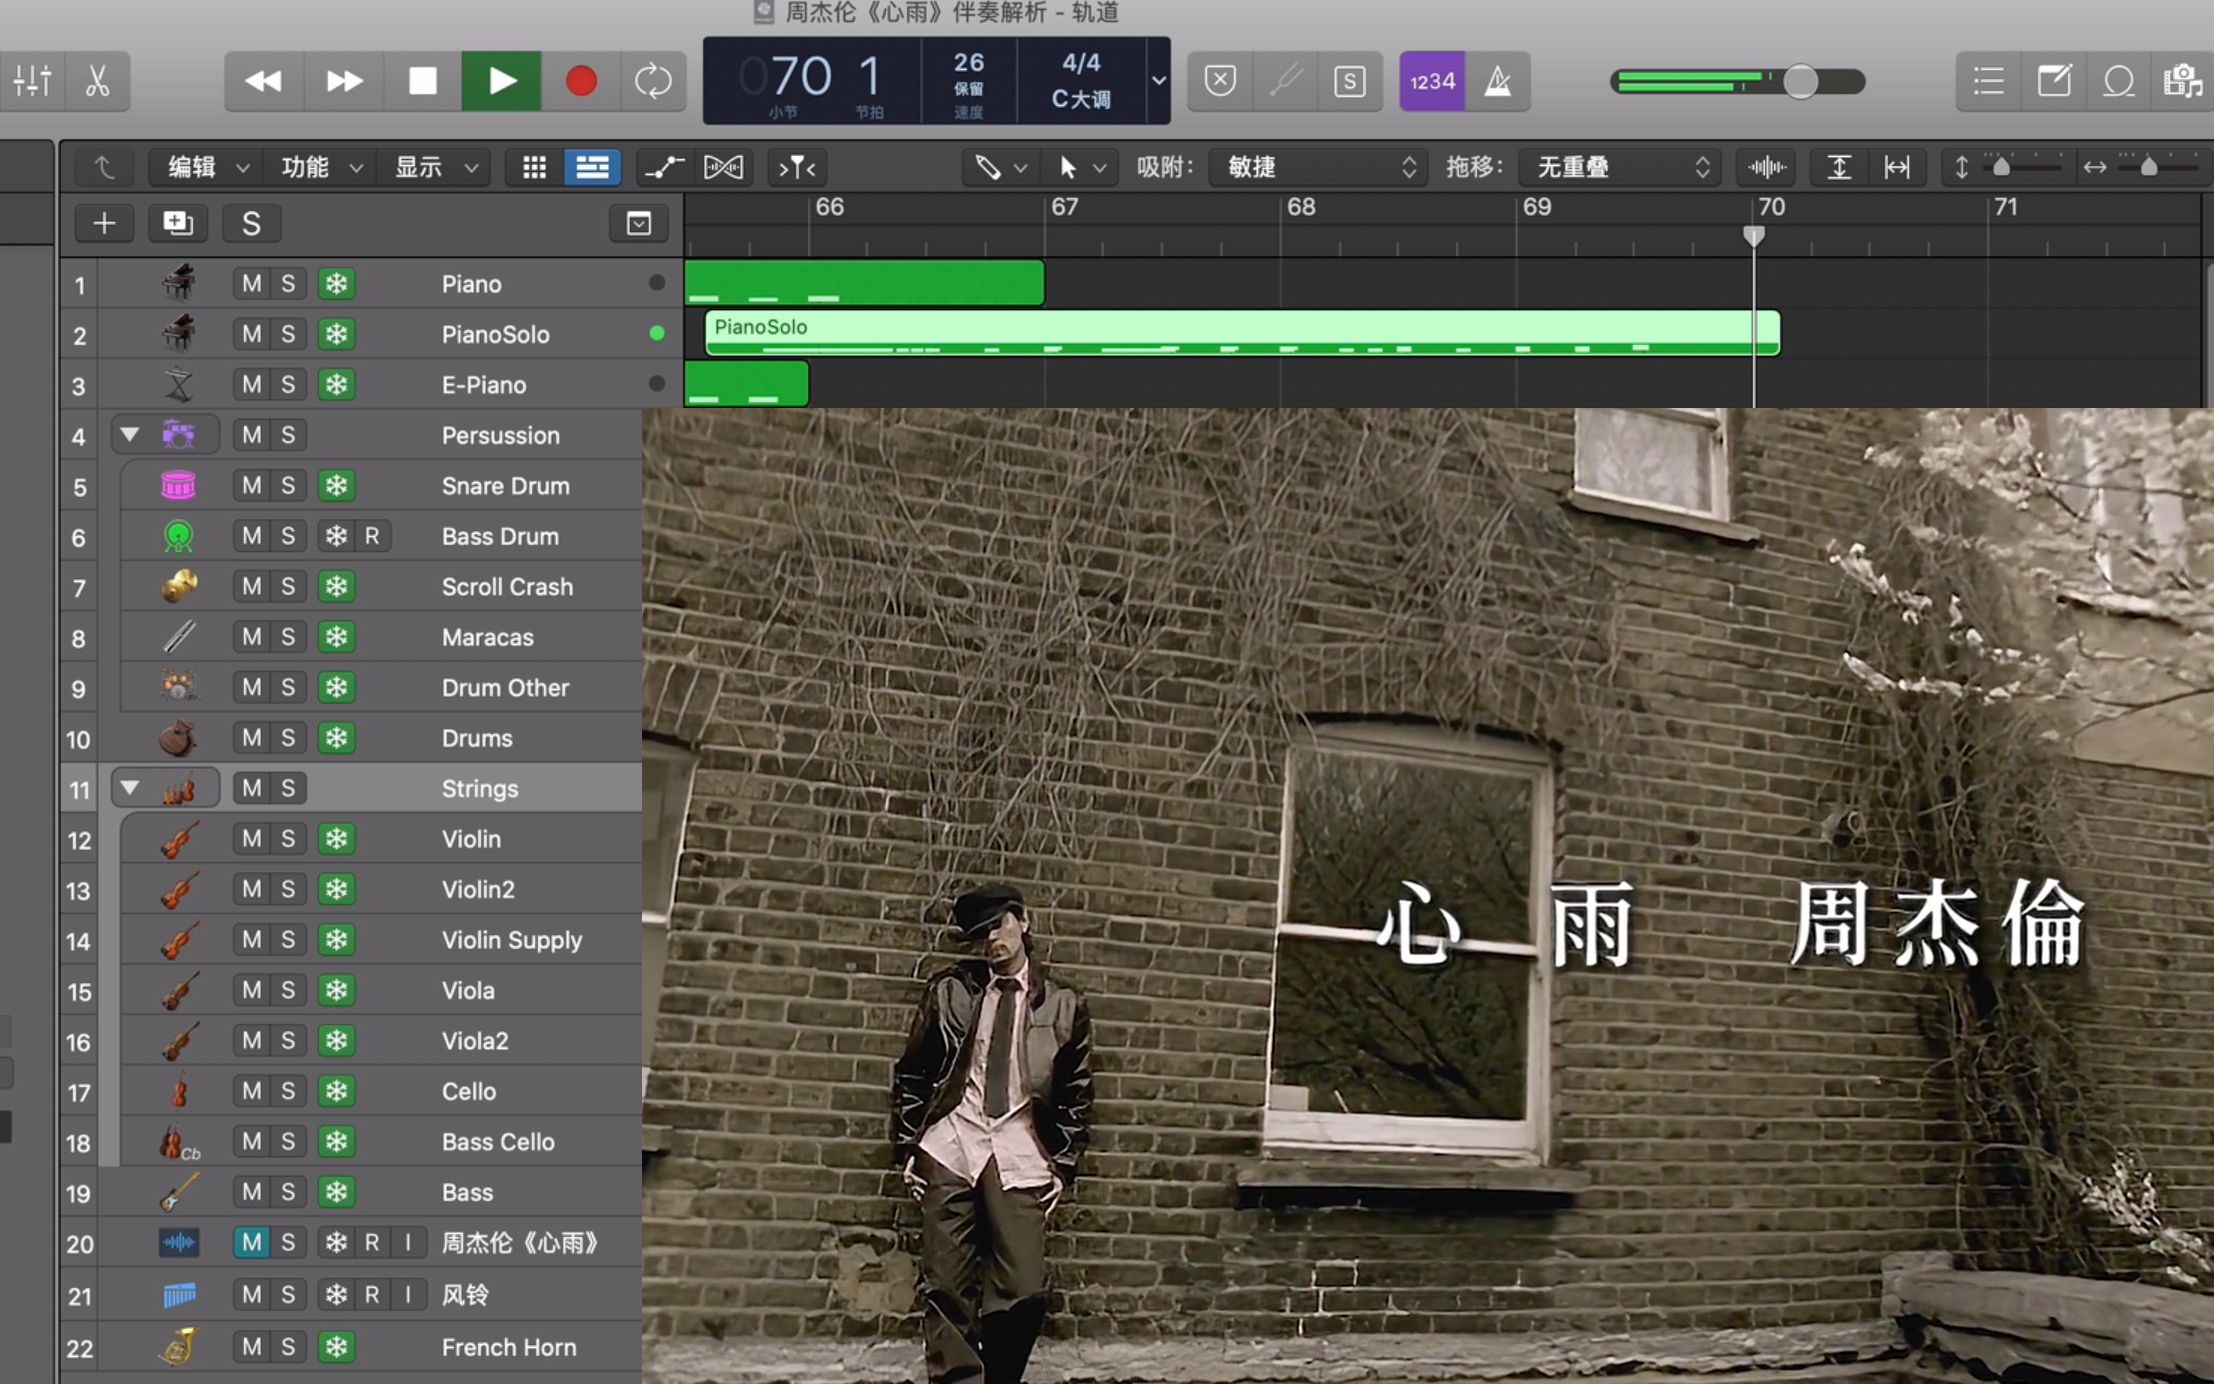This screenshot has width=2214, height=1384.
Task: Stop playback with the square stop button
Action: [422, 81]
